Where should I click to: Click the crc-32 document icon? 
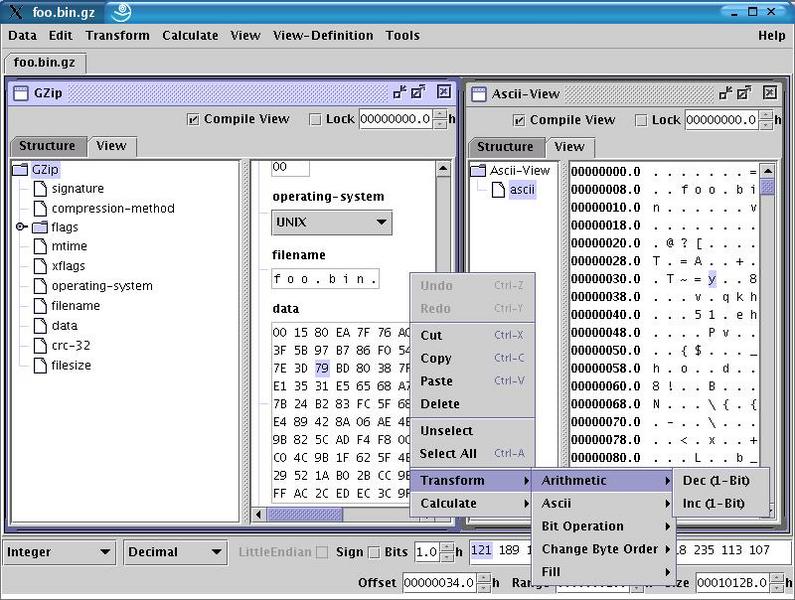click(40, 345)
